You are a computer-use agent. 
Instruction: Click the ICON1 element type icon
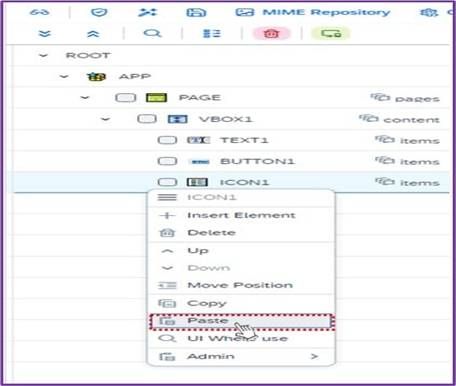pyautogui.click(x=197, y=182)
